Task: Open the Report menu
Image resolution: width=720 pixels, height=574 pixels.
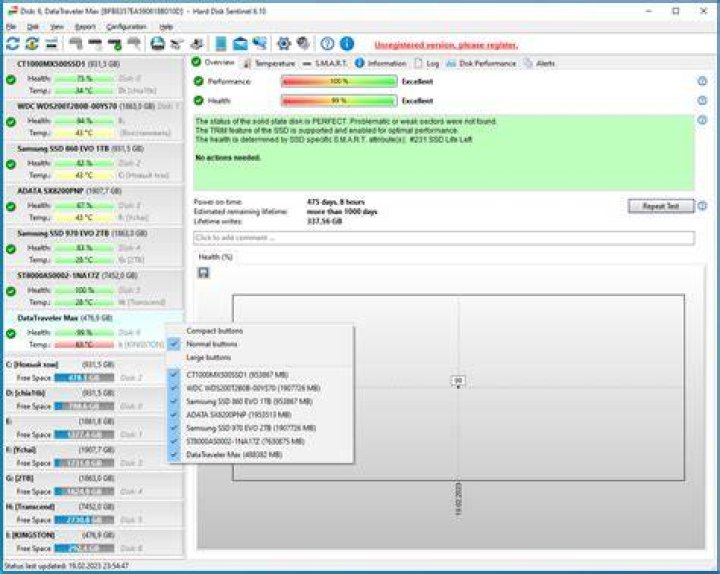Action: pyautogui.click(x=85, y=27)
